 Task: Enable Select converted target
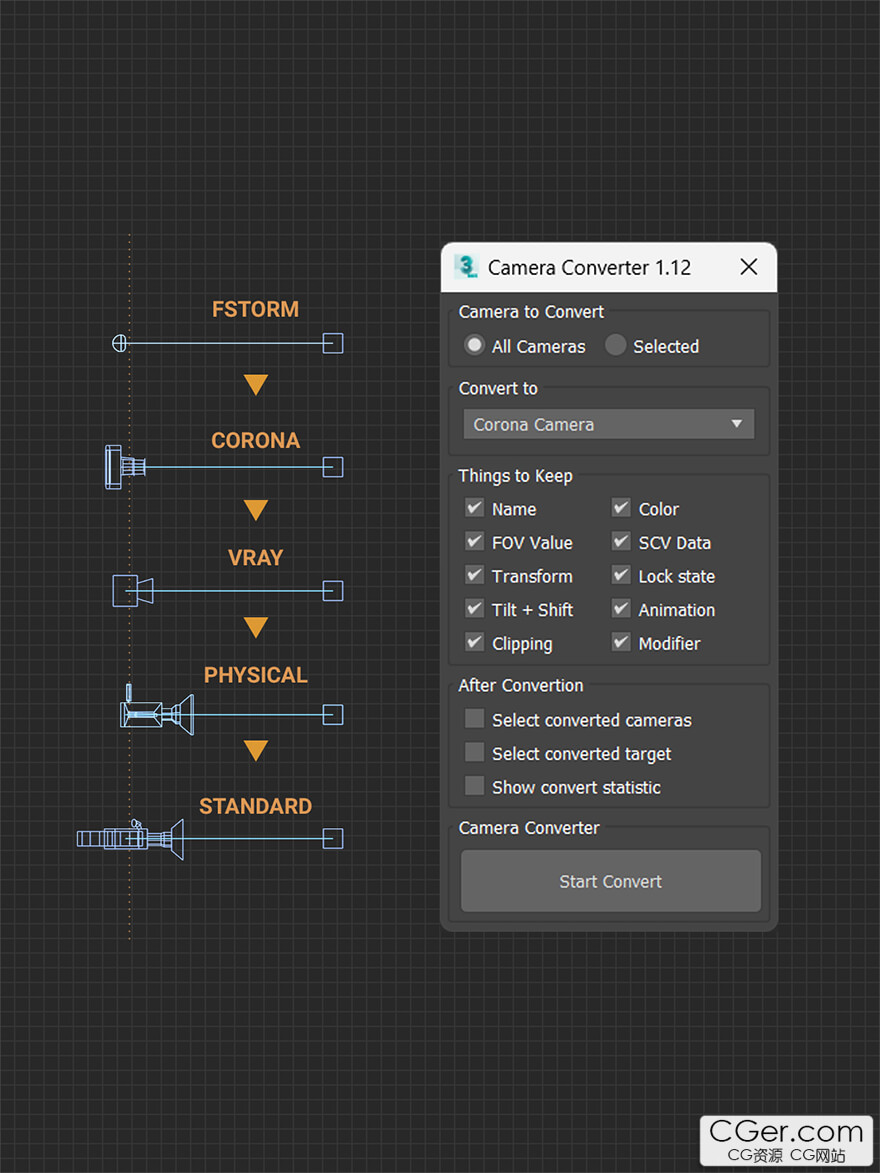pos(474,753)
